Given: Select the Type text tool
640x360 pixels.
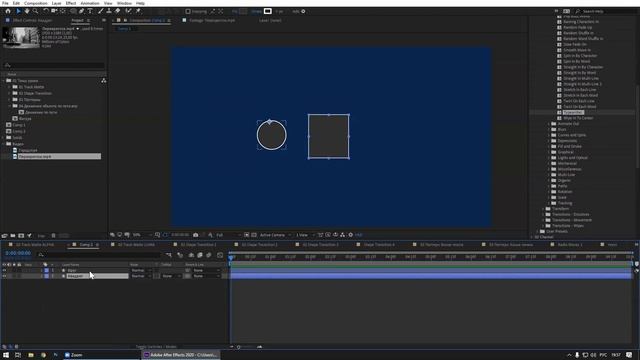Looking at the screenshot, I should click(x=90, y=11).
